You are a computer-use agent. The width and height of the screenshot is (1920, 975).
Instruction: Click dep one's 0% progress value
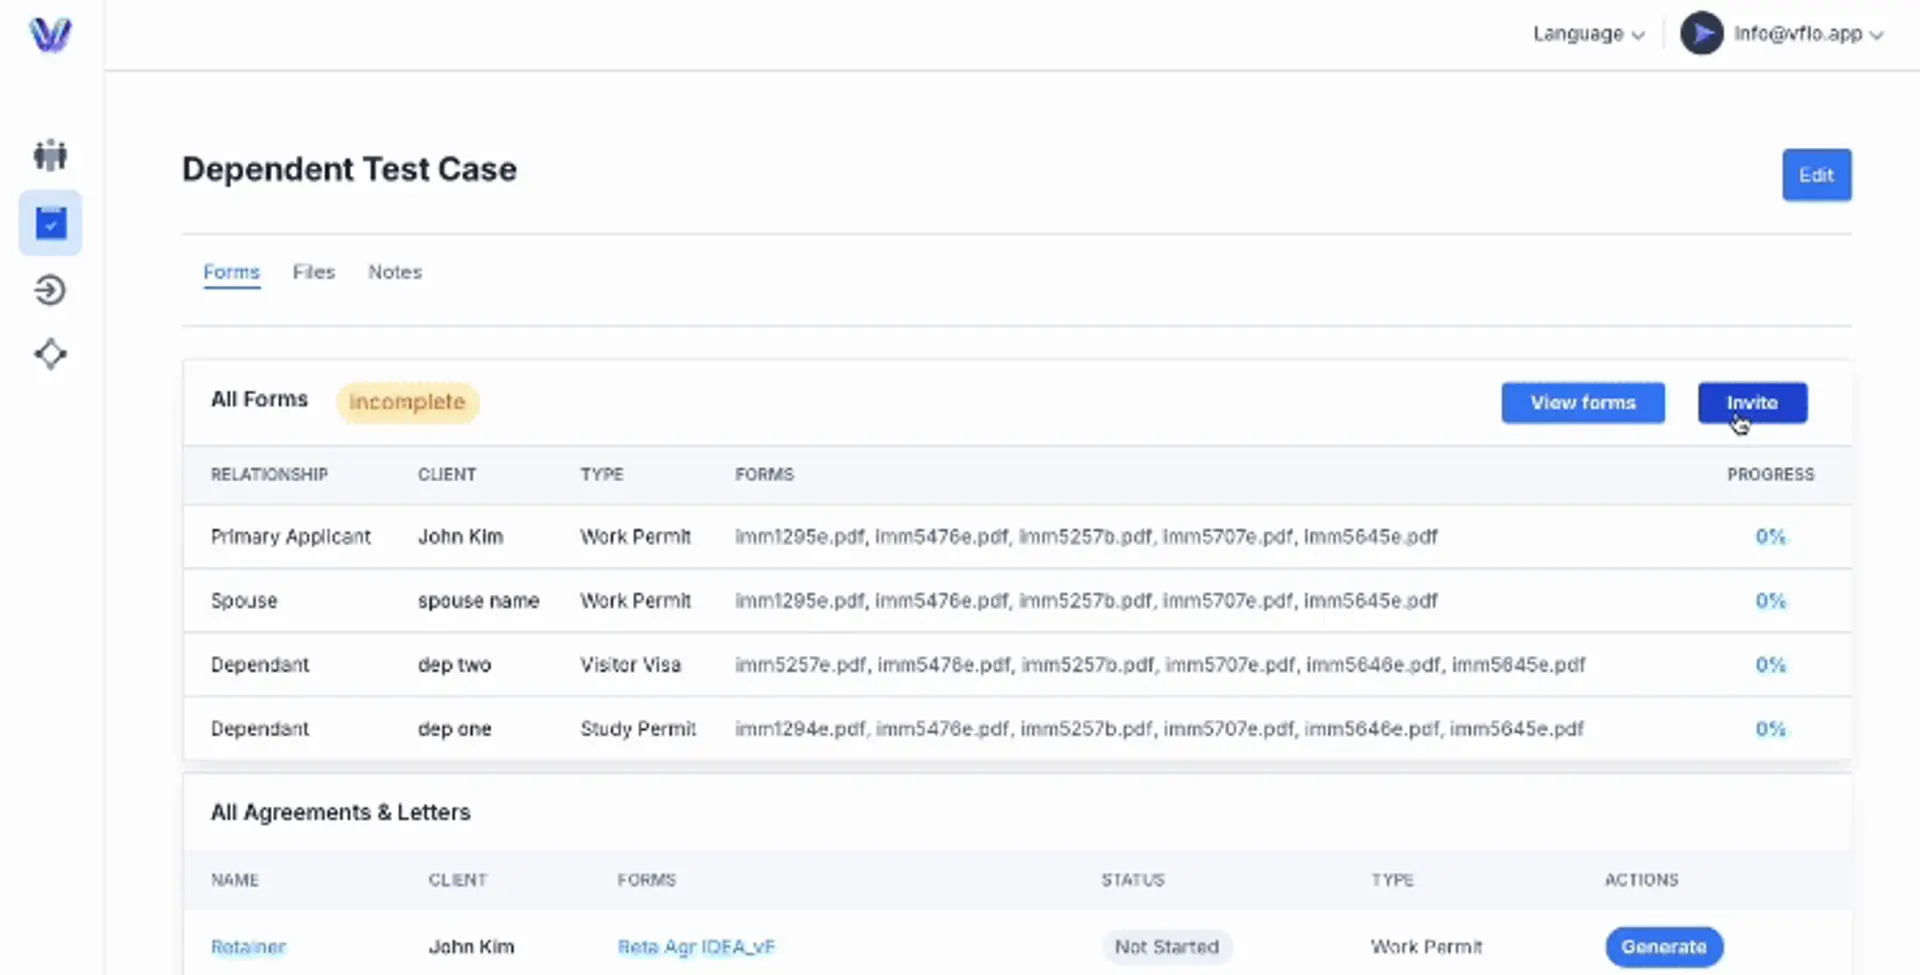1770,729
